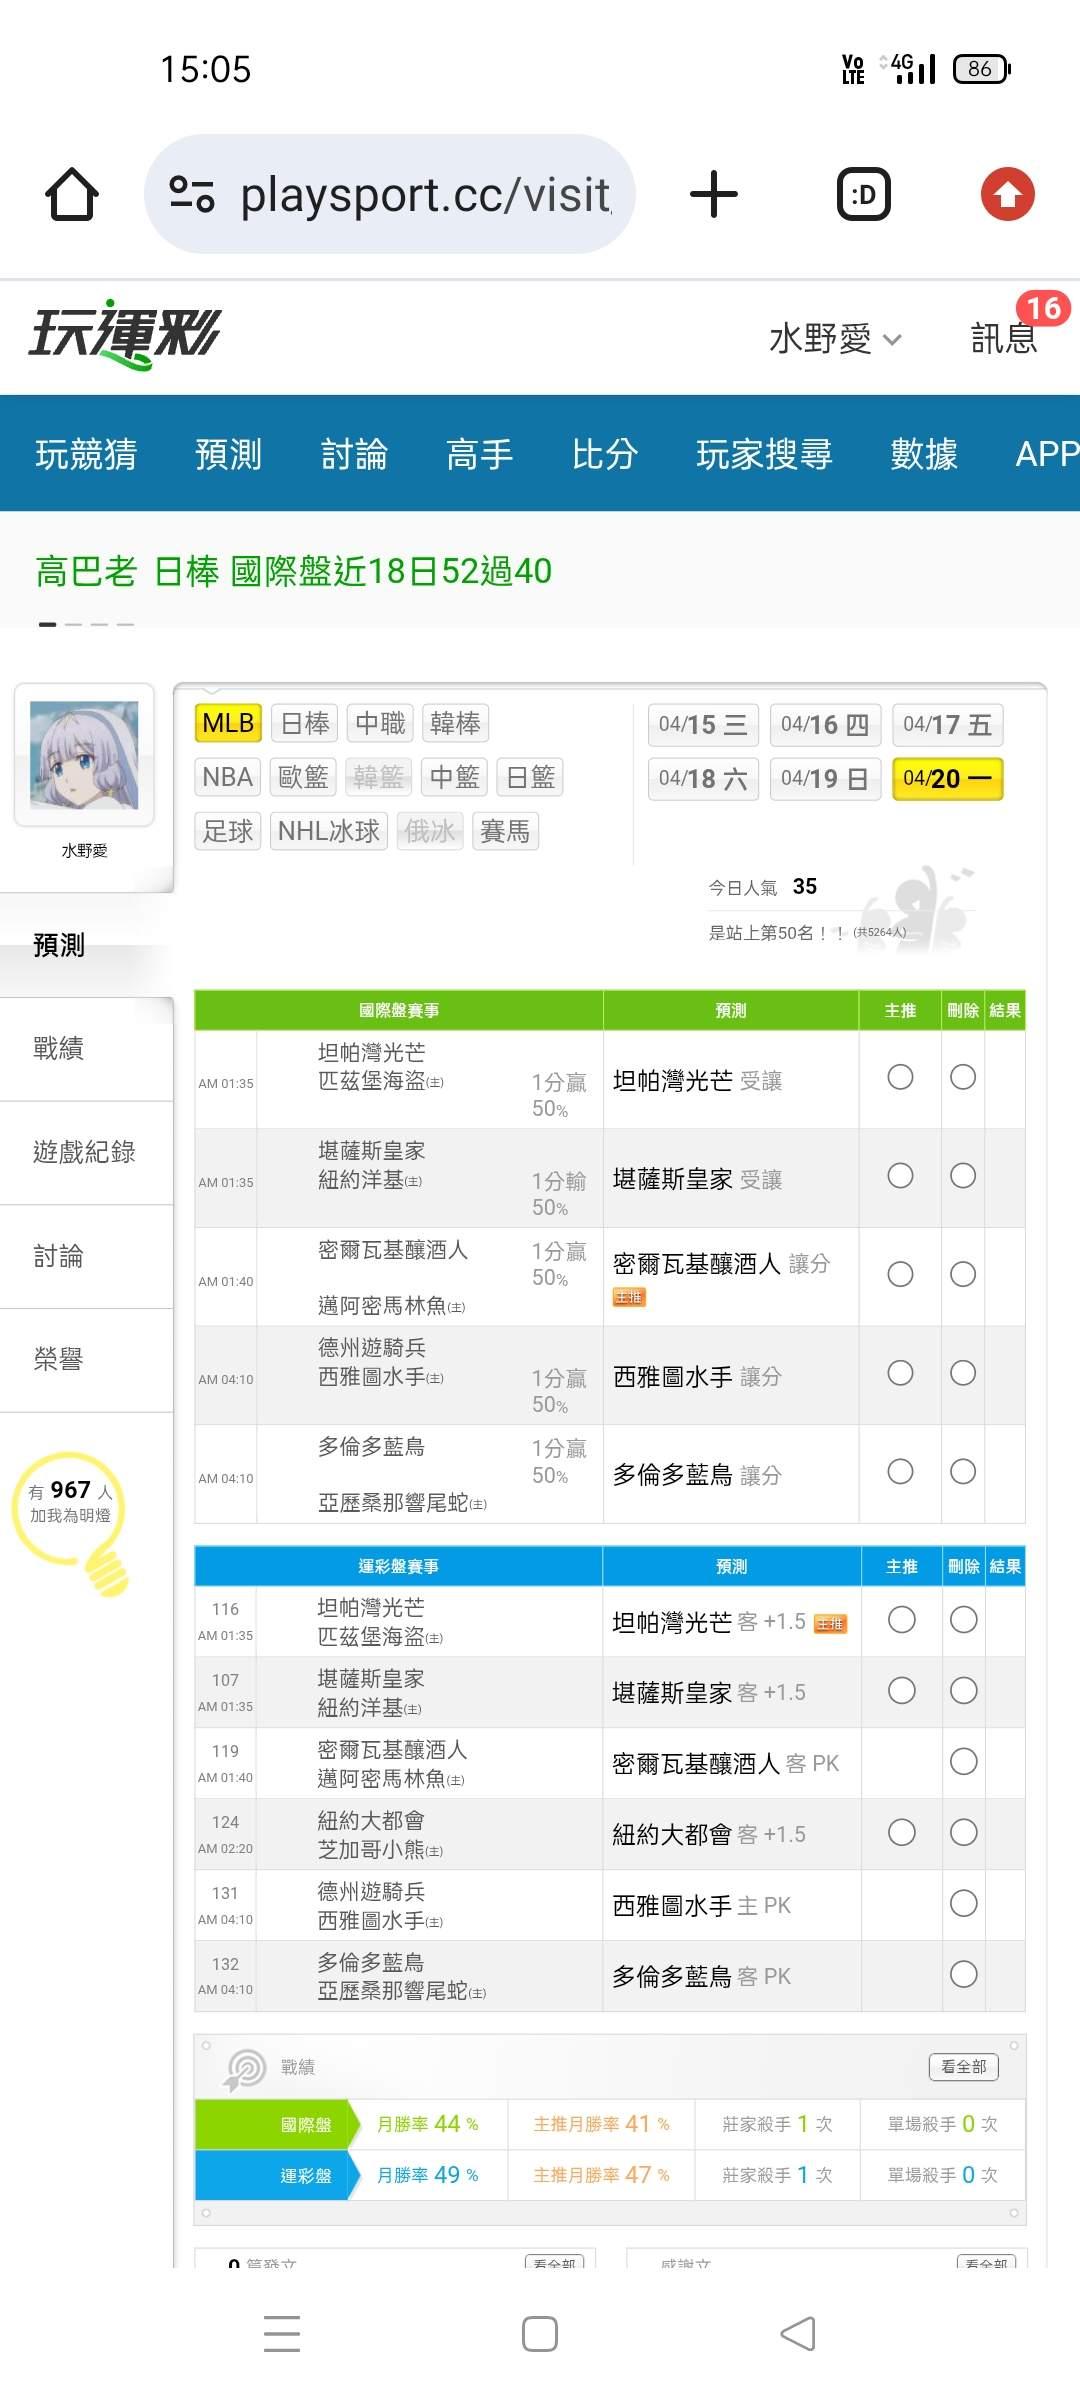Open a new tab with plus icon
1080x2400 pixels.
714,194
